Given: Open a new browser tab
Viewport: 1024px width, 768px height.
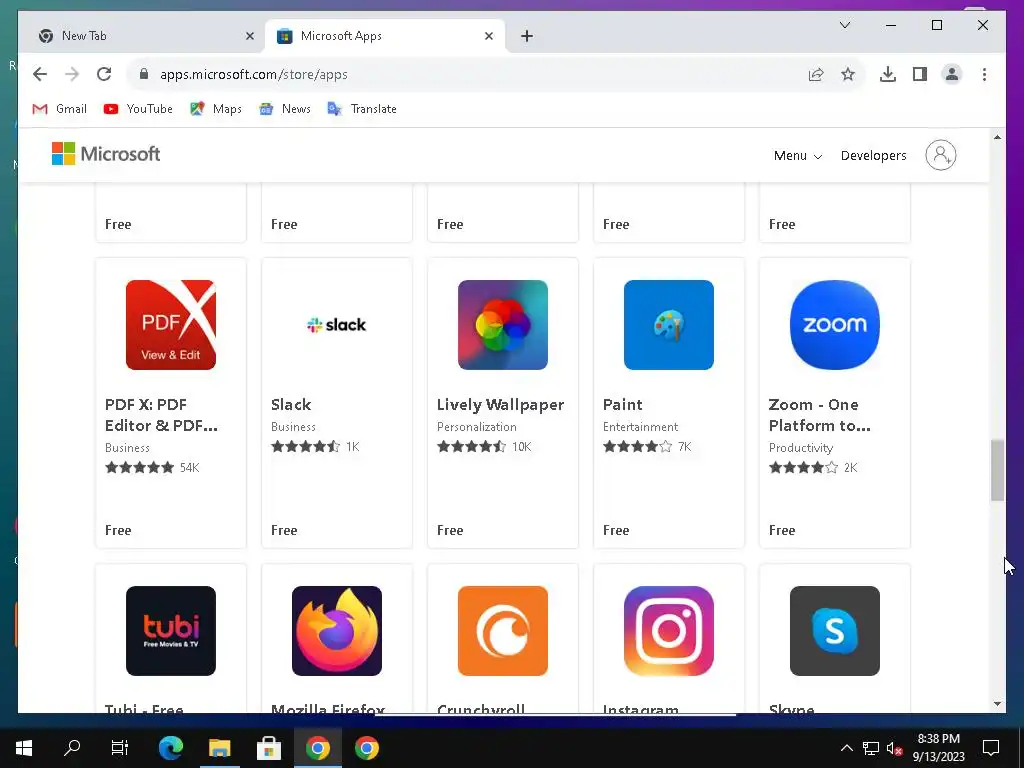Looking at the screenshot, I should click(x=526, y=36).
